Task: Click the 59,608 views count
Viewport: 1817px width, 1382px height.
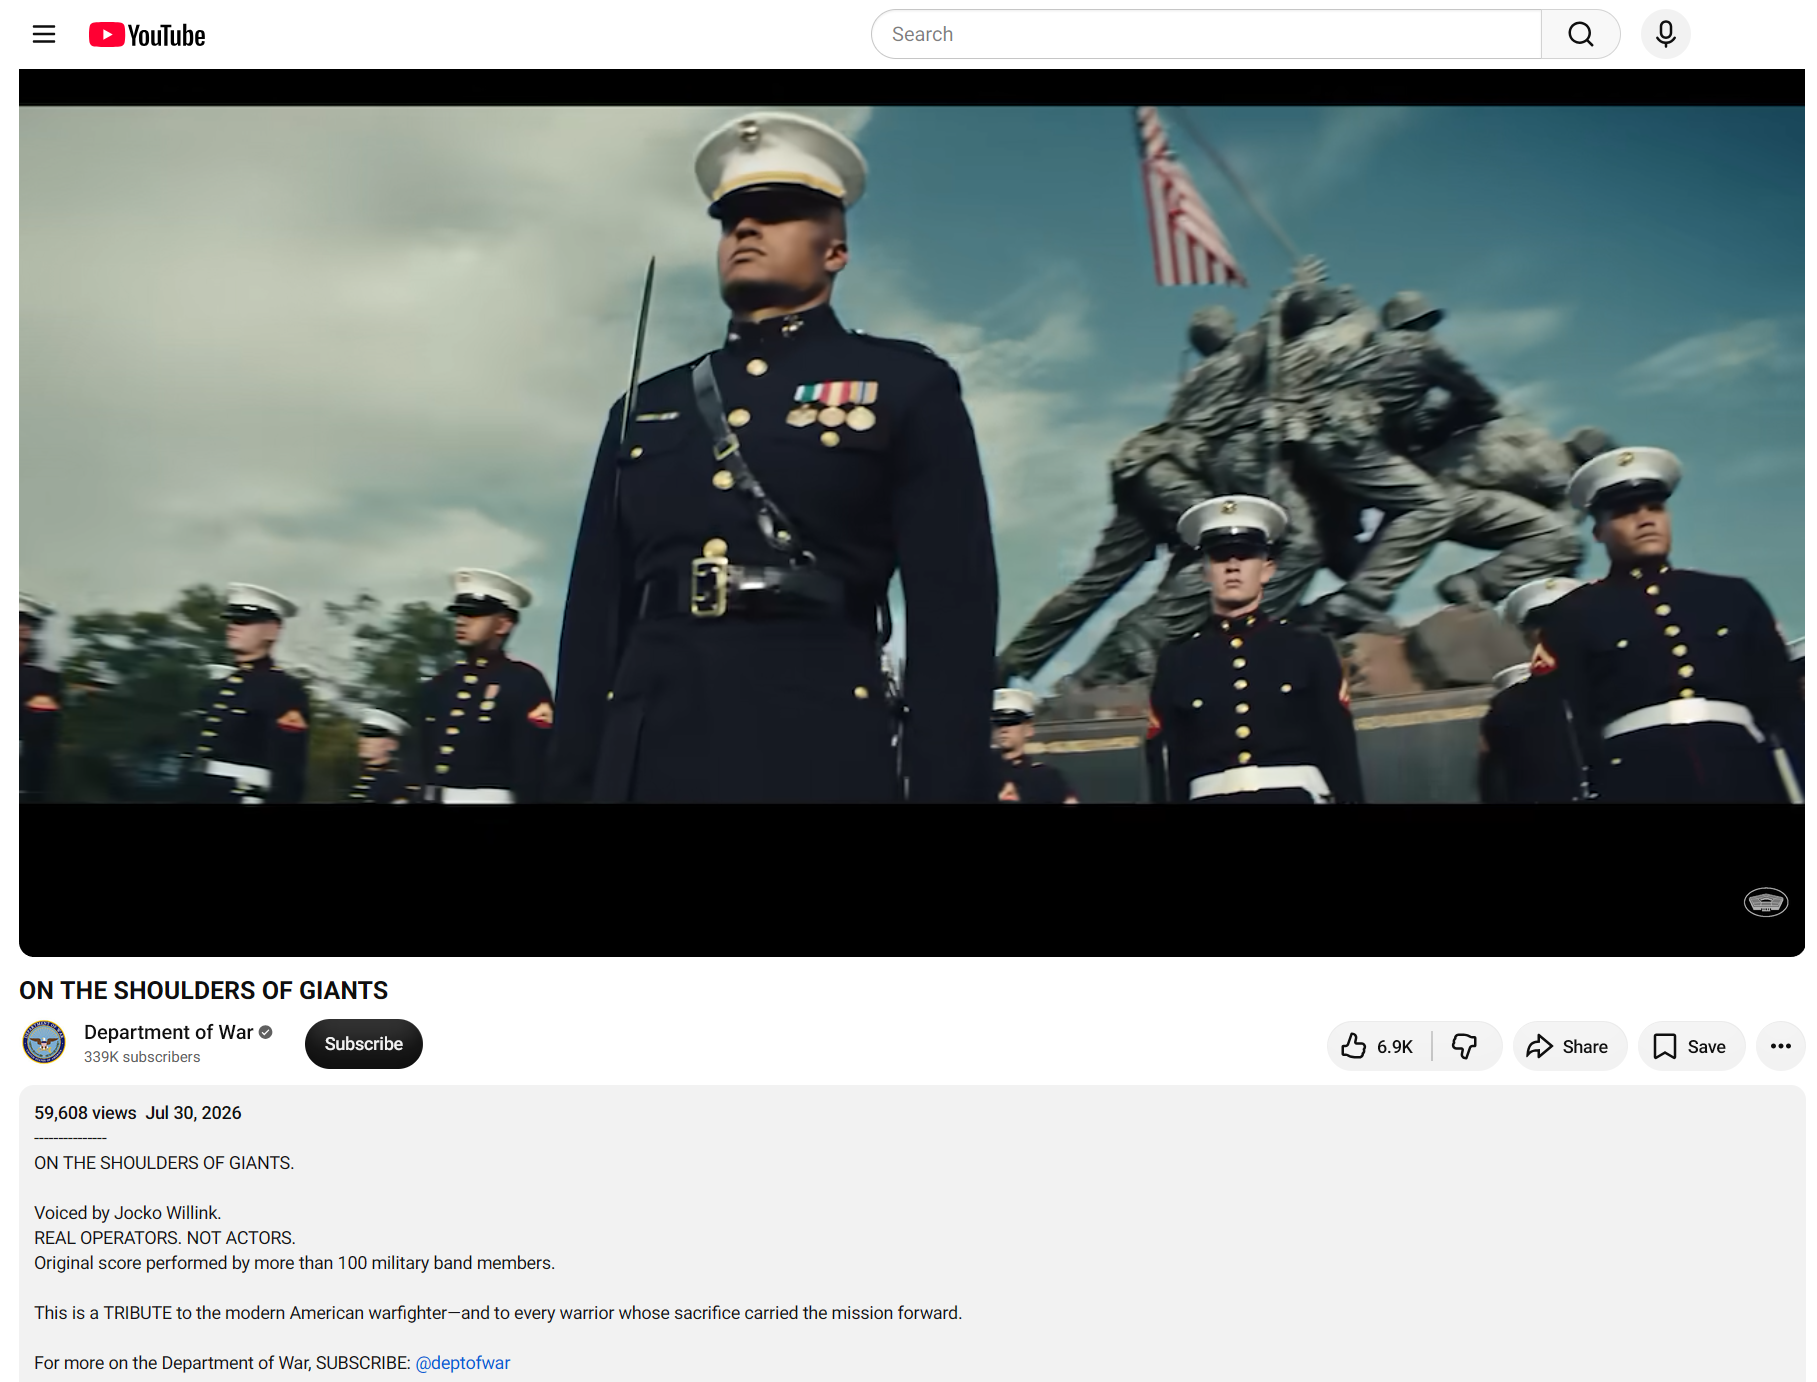Action: click(85, 1113)
